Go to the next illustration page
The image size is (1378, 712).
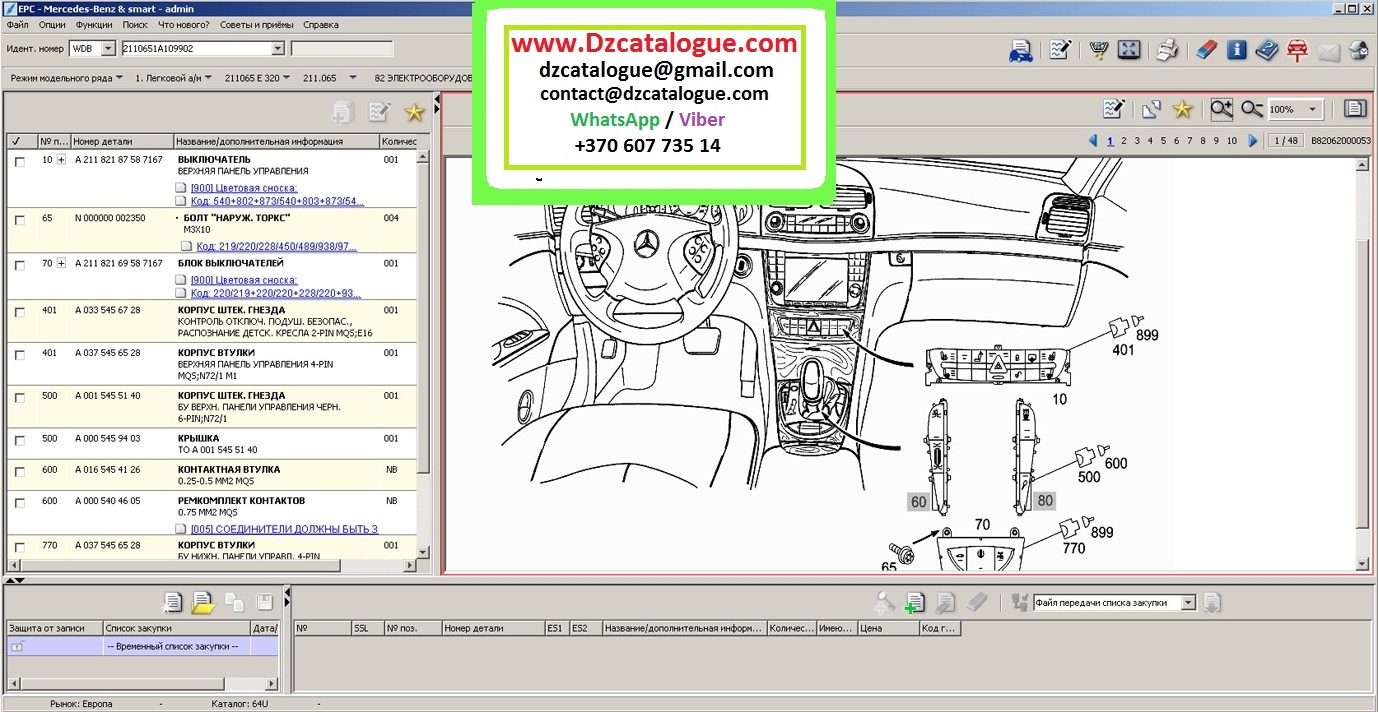click(1253, 141)
